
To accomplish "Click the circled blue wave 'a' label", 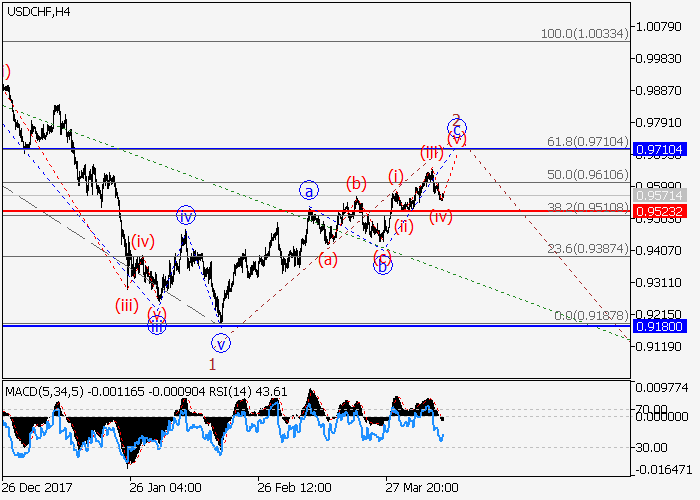I will coord(309,190).
